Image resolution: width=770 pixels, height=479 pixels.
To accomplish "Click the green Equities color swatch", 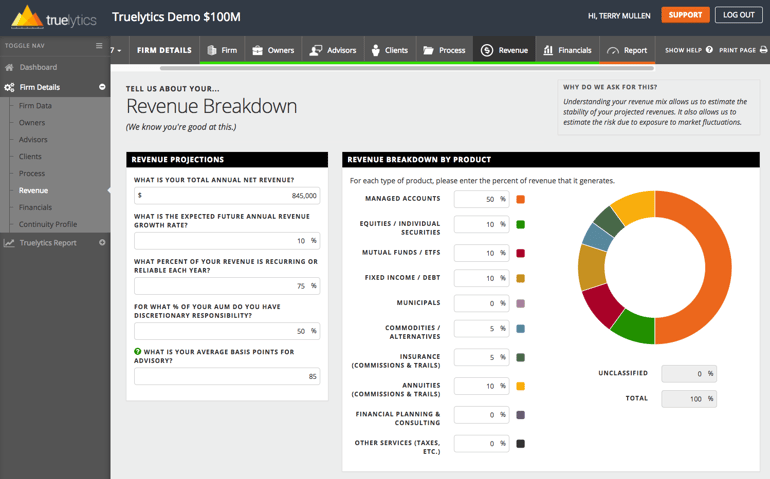I will (x=521, y=225).
